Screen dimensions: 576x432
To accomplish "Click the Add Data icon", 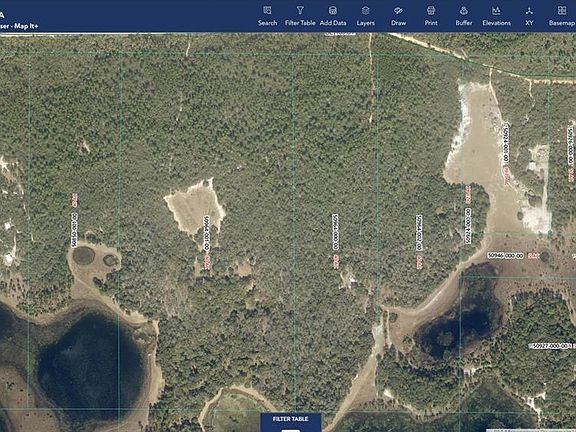I will (x=333, y=16).
